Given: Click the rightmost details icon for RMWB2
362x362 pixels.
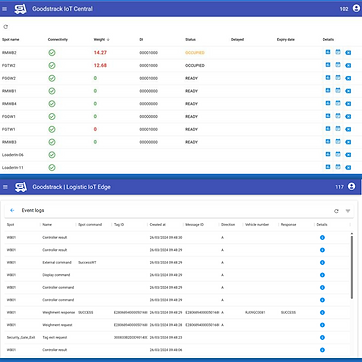Looking at the screenshot, I should [348, 53].
